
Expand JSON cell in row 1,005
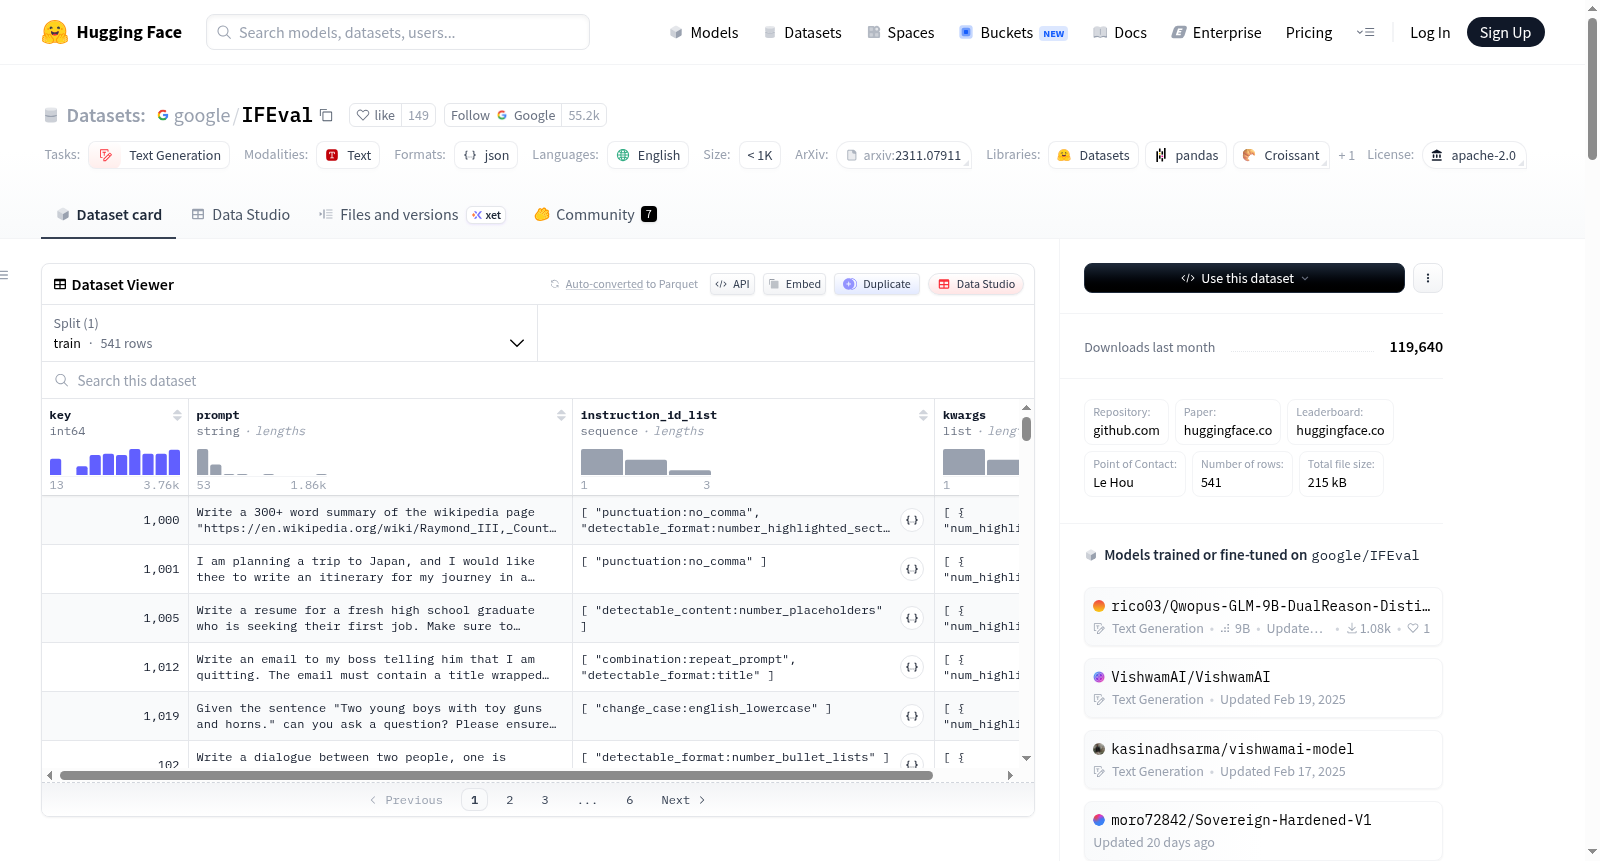pyautogui.click(x=912, y=618)
